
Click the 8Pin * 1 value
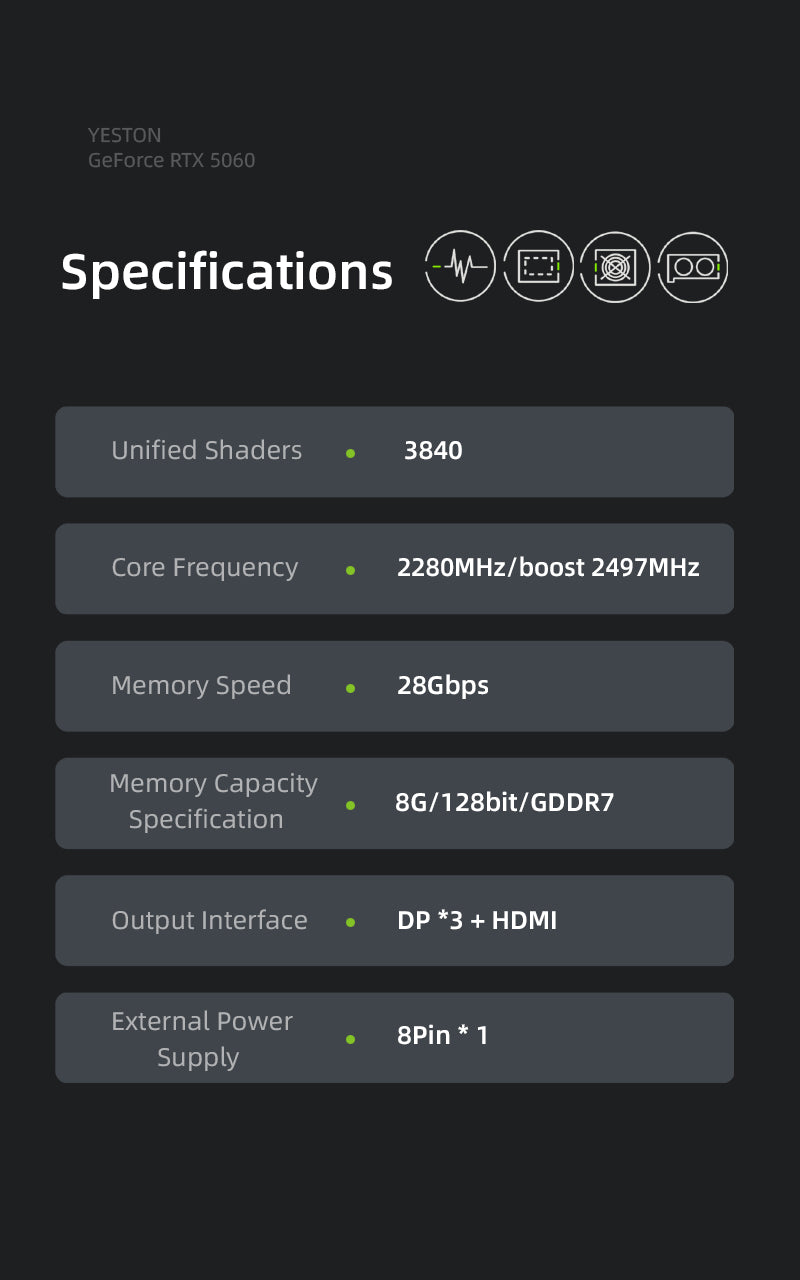443,1035
